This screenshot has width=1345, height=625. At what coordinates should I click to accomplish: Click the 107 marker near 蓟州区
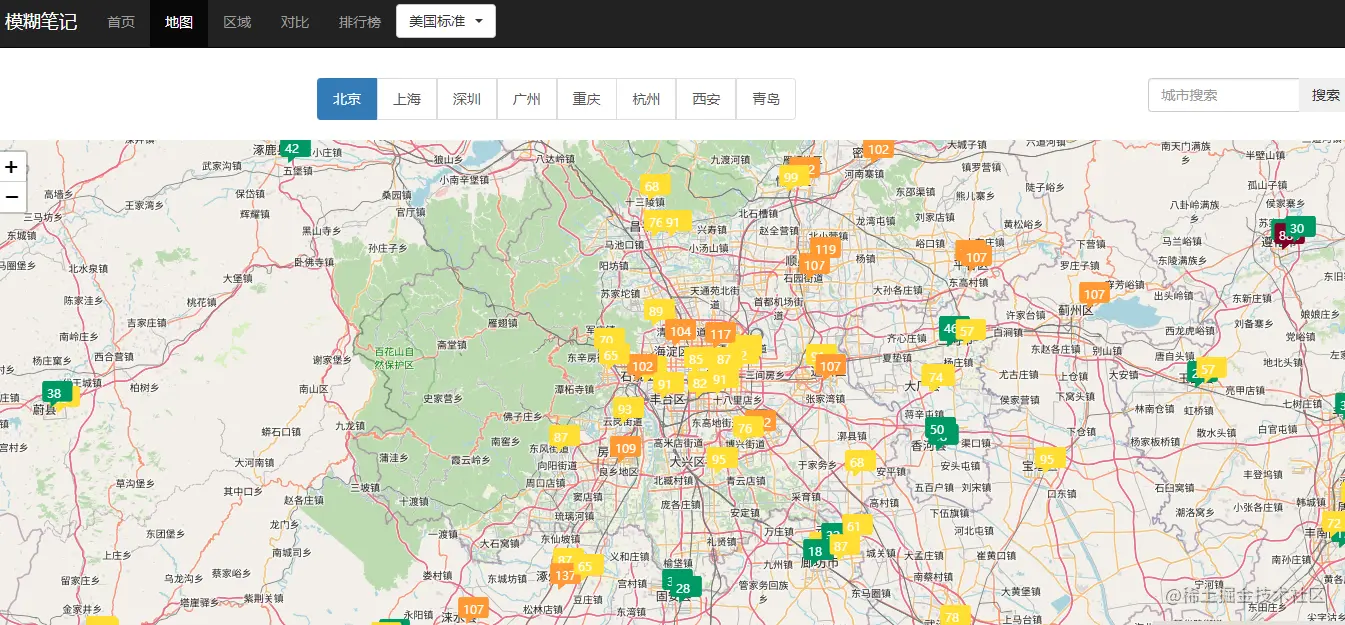[1094, 294]
